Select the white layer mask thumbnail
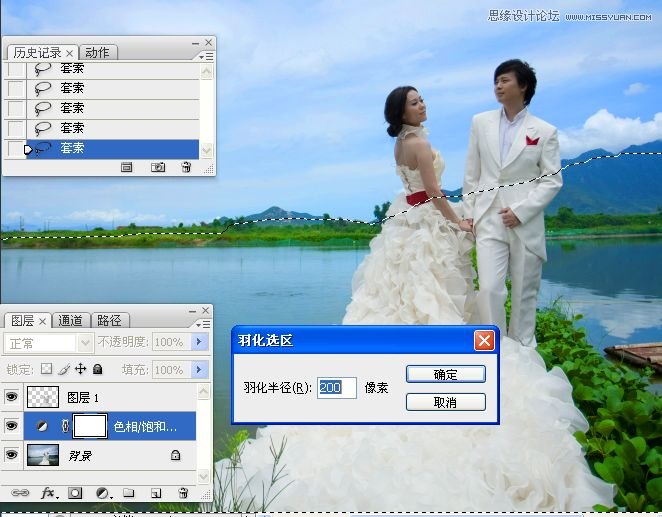 [90, 426]
